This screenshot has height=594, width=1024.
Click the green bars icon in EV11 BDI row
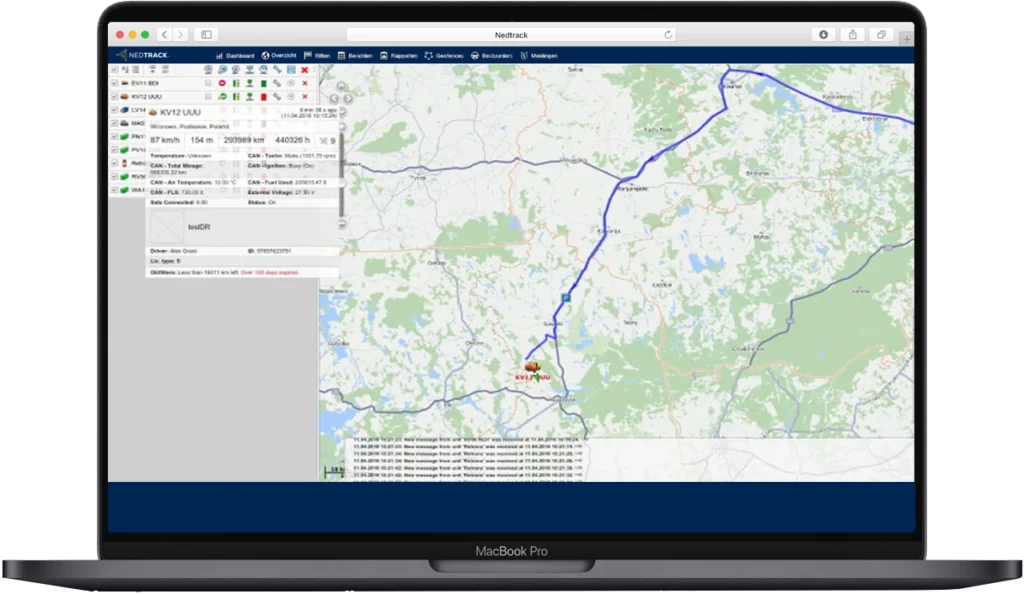click(x=236, y=83)
